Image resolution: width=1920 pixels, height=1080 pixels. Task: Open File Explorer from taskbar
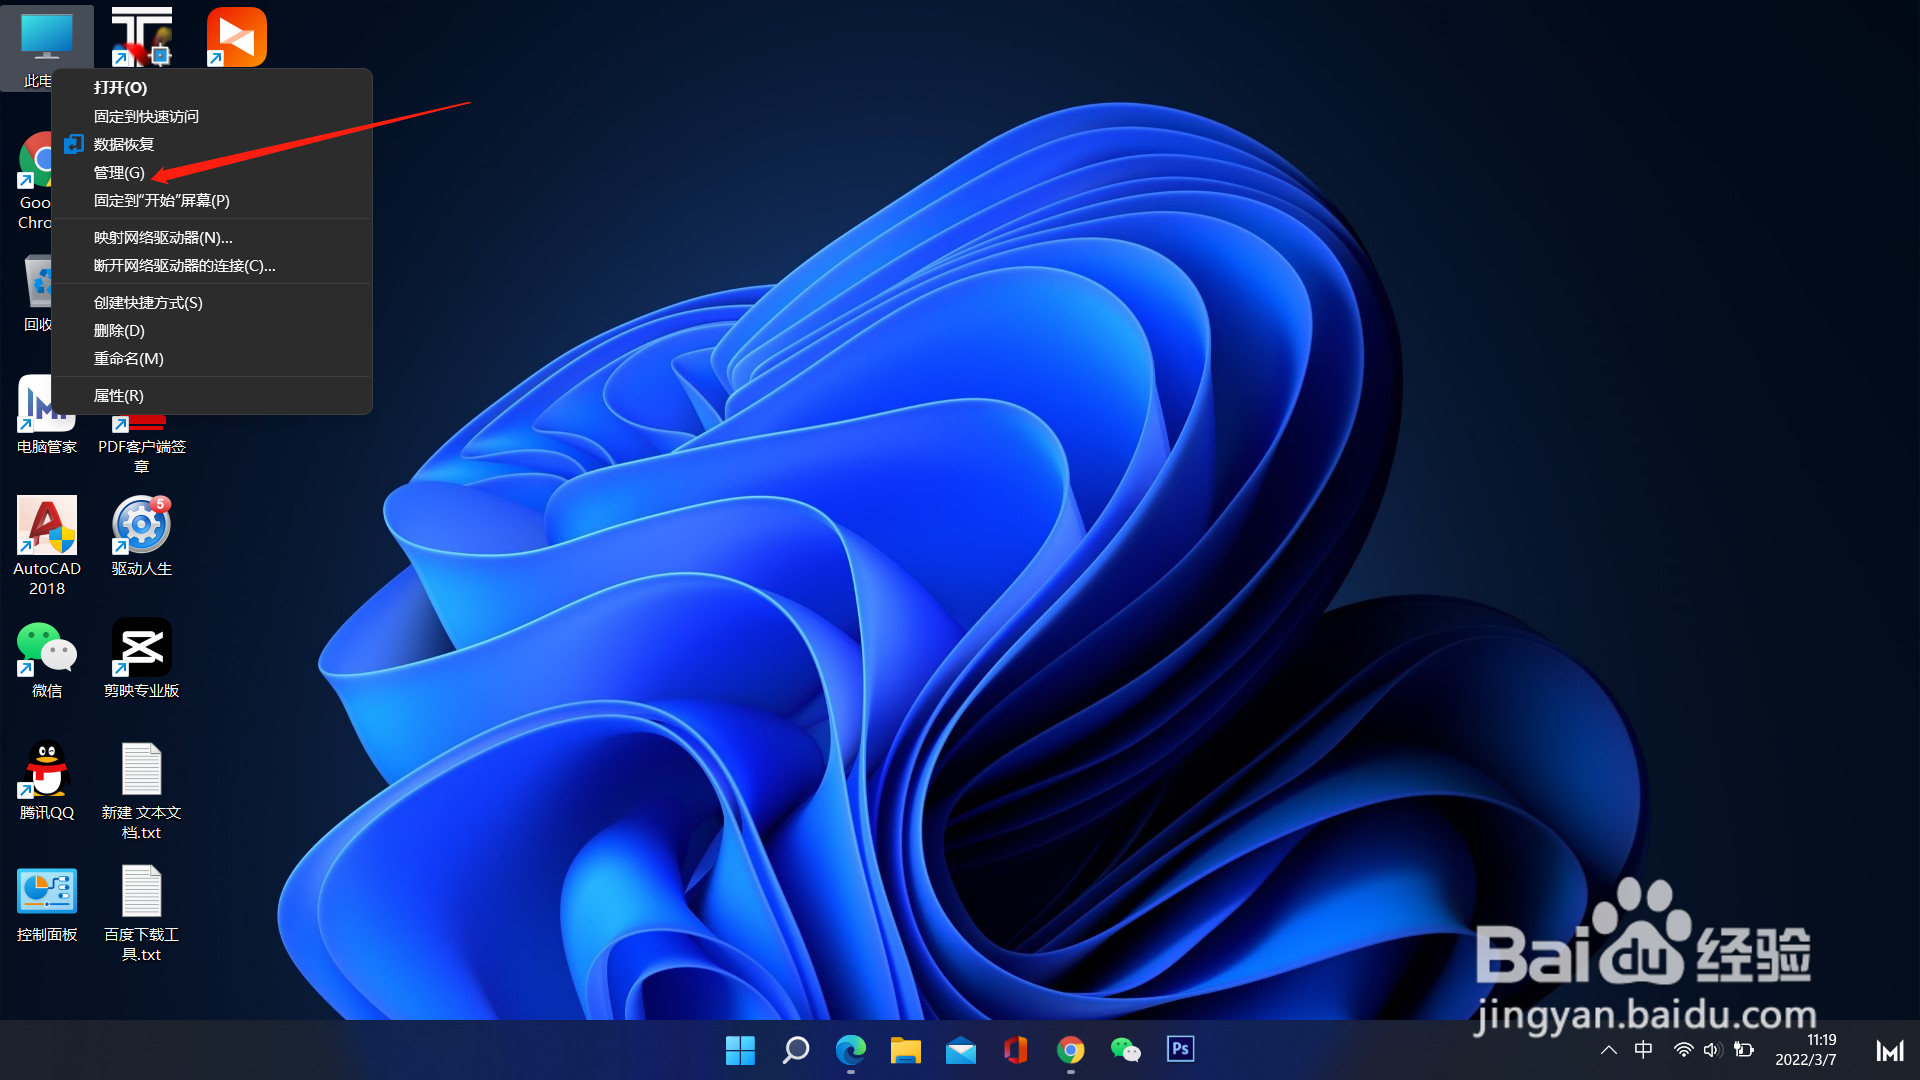[906, 1050]
